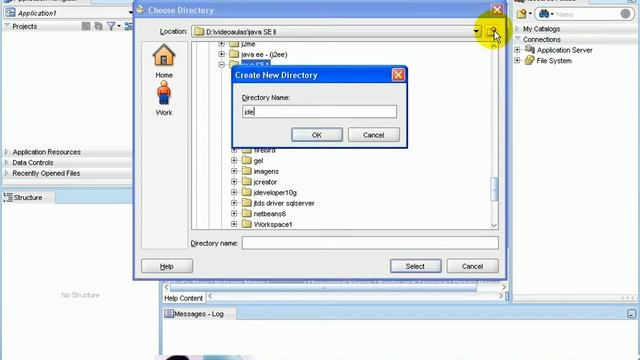Collapse the Connections section
Viewport: 640px width, 360px height.
[518, 39]
